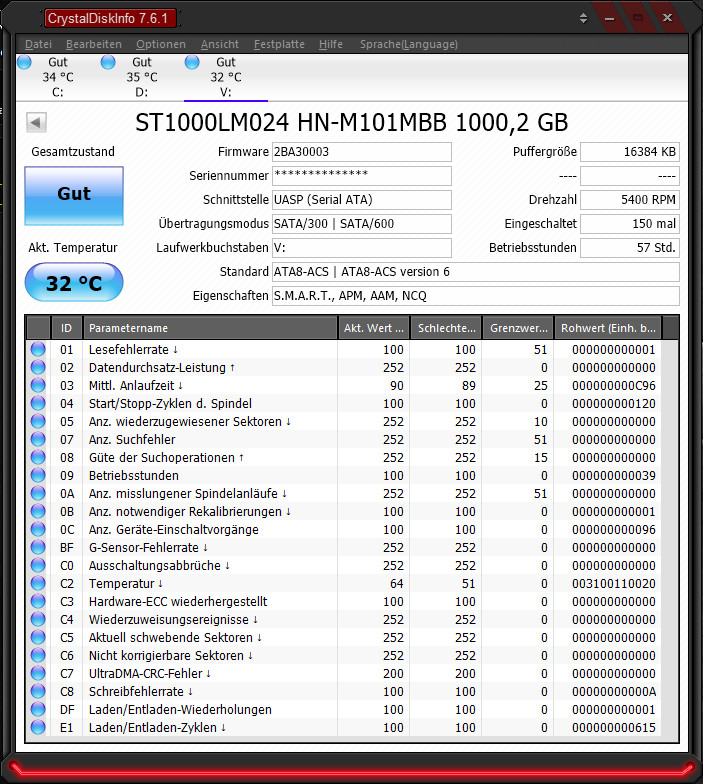Click the disk model title ST1000LM024

(x=352, y=122)
